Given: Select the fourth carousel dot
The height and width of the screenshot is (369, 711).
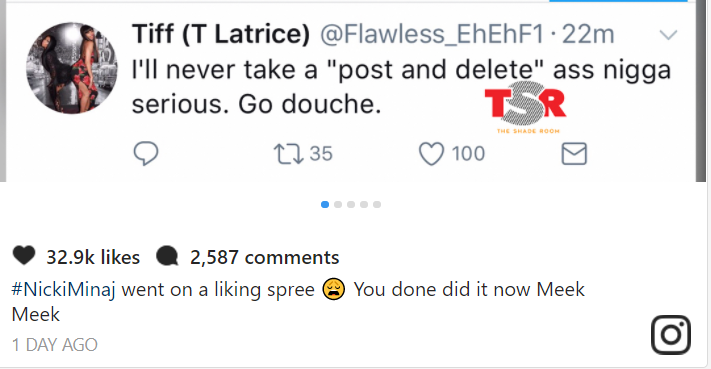Looking at the screenshot, I should point(364,204).
